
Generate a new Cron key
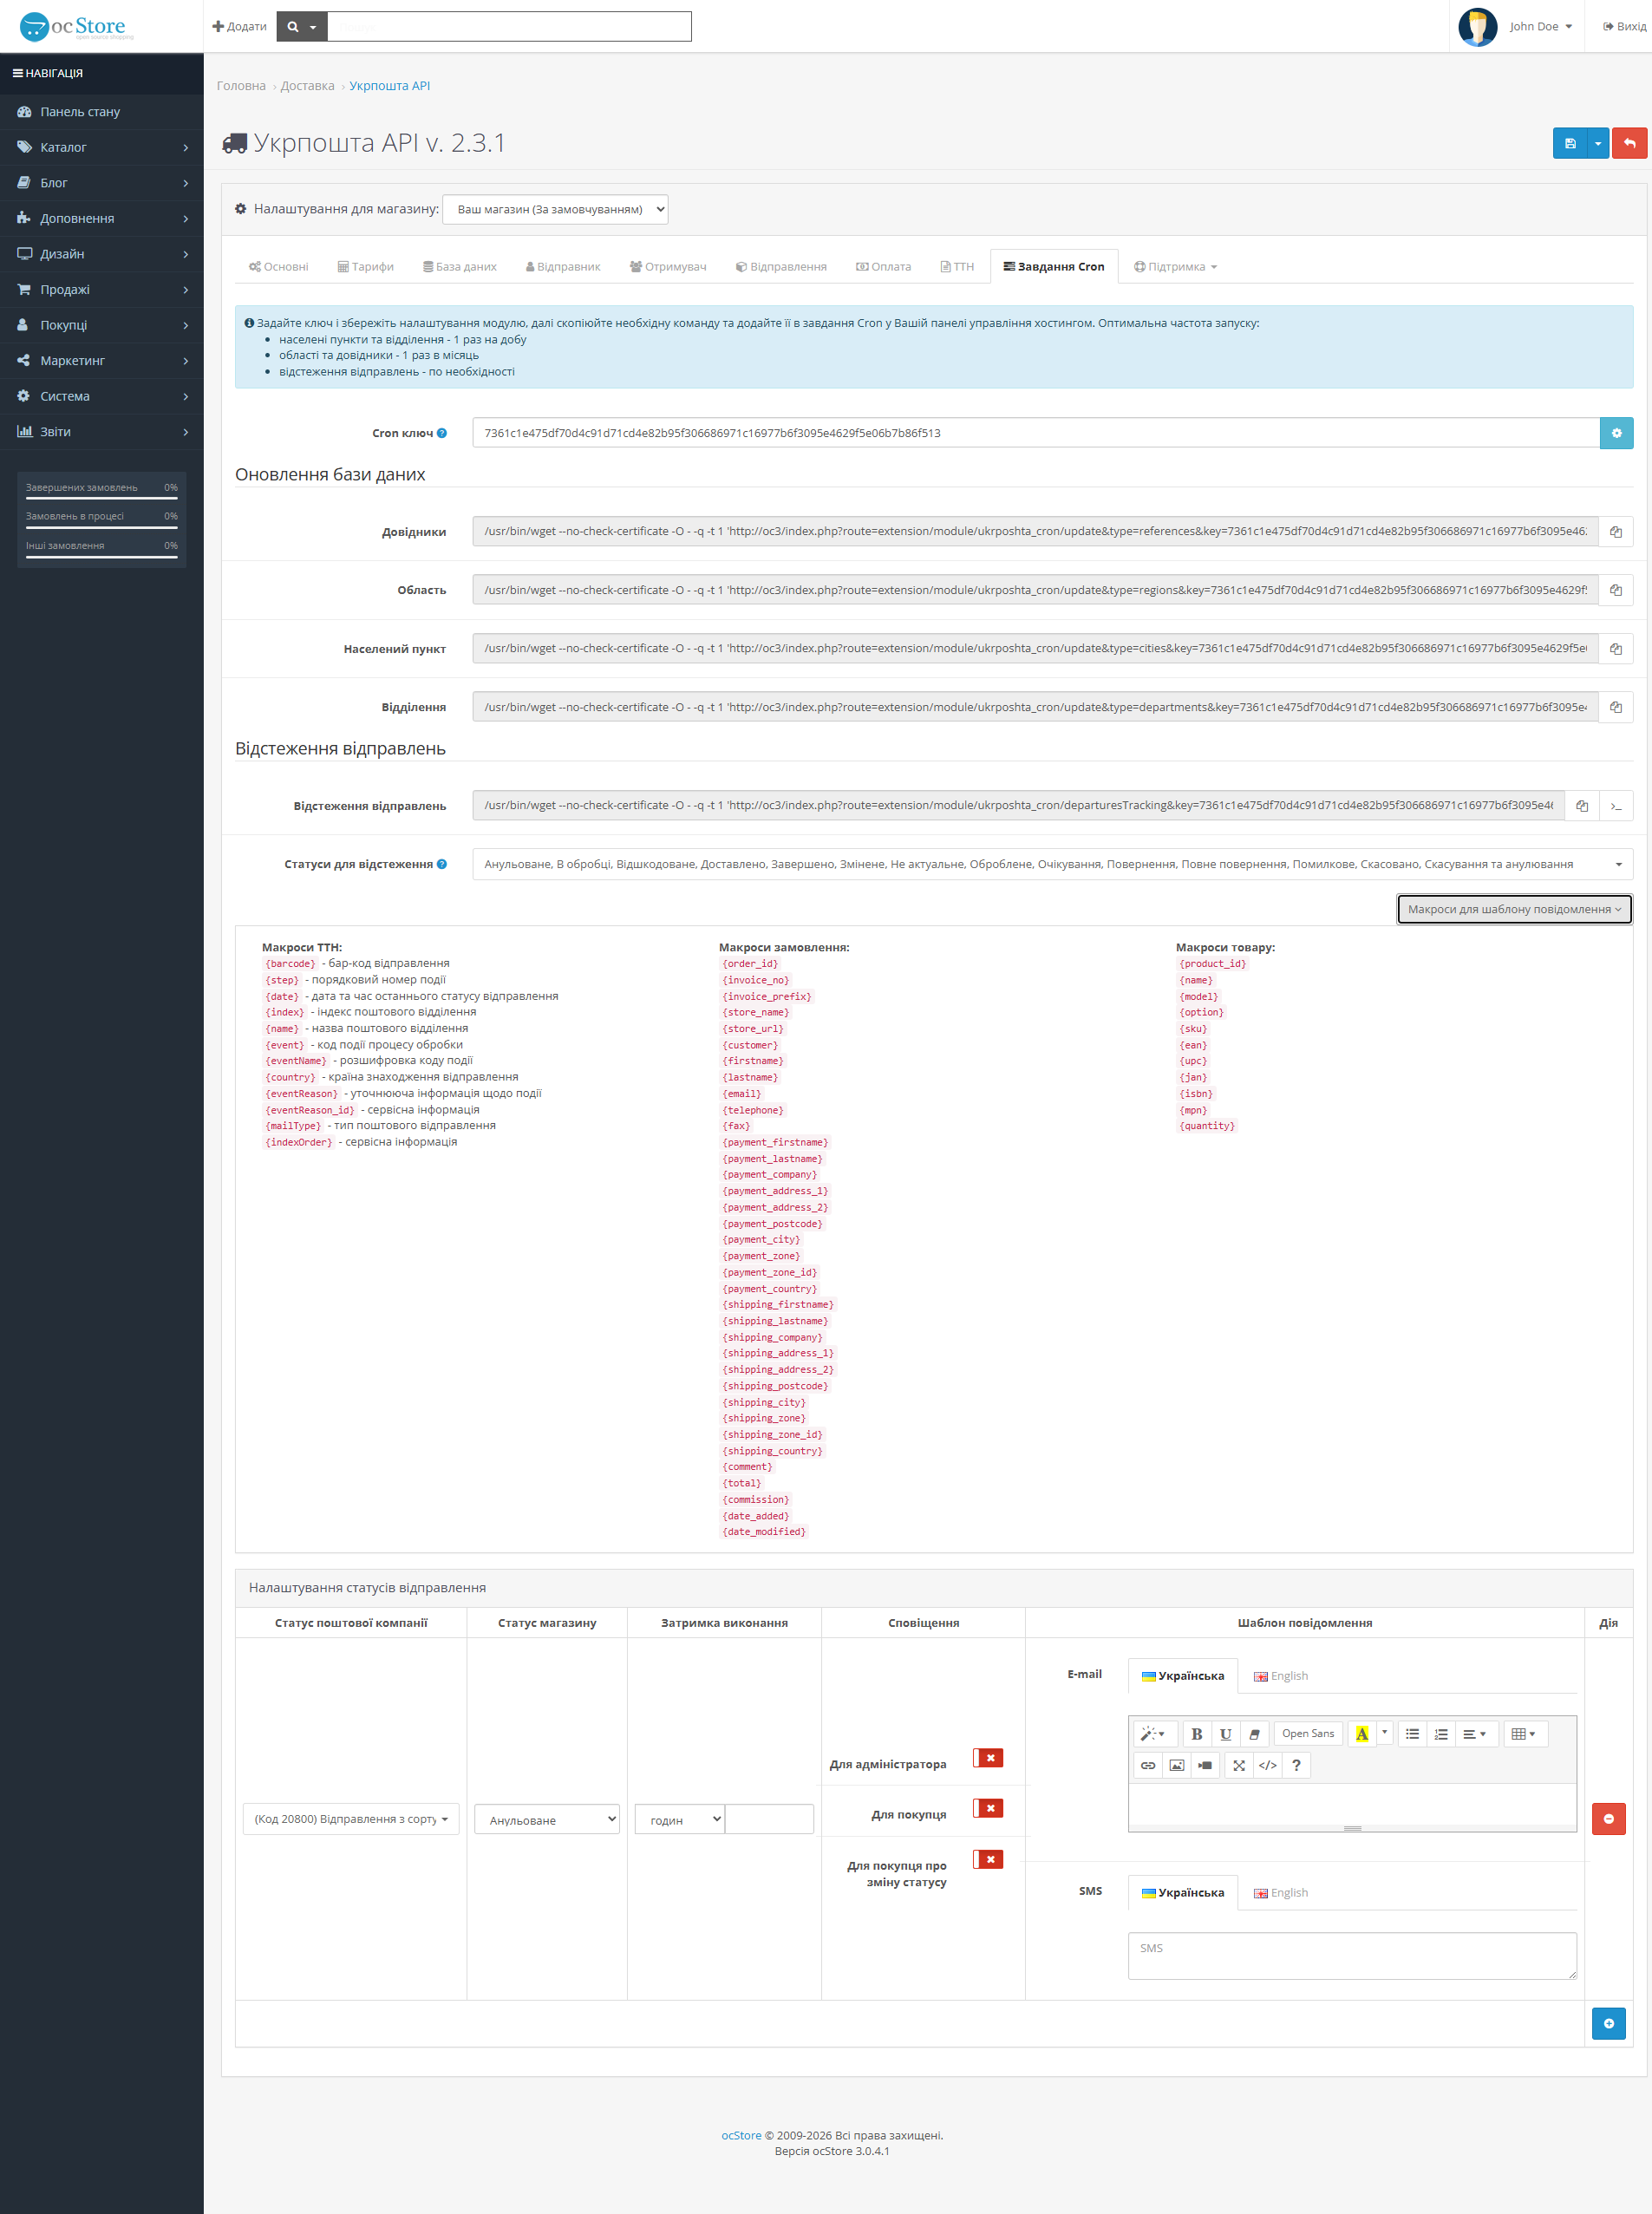point(1616,433)
